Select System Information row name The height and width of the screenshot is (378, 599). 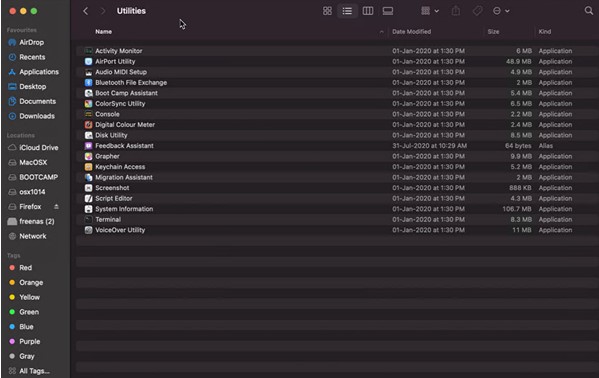pos(124,209)
